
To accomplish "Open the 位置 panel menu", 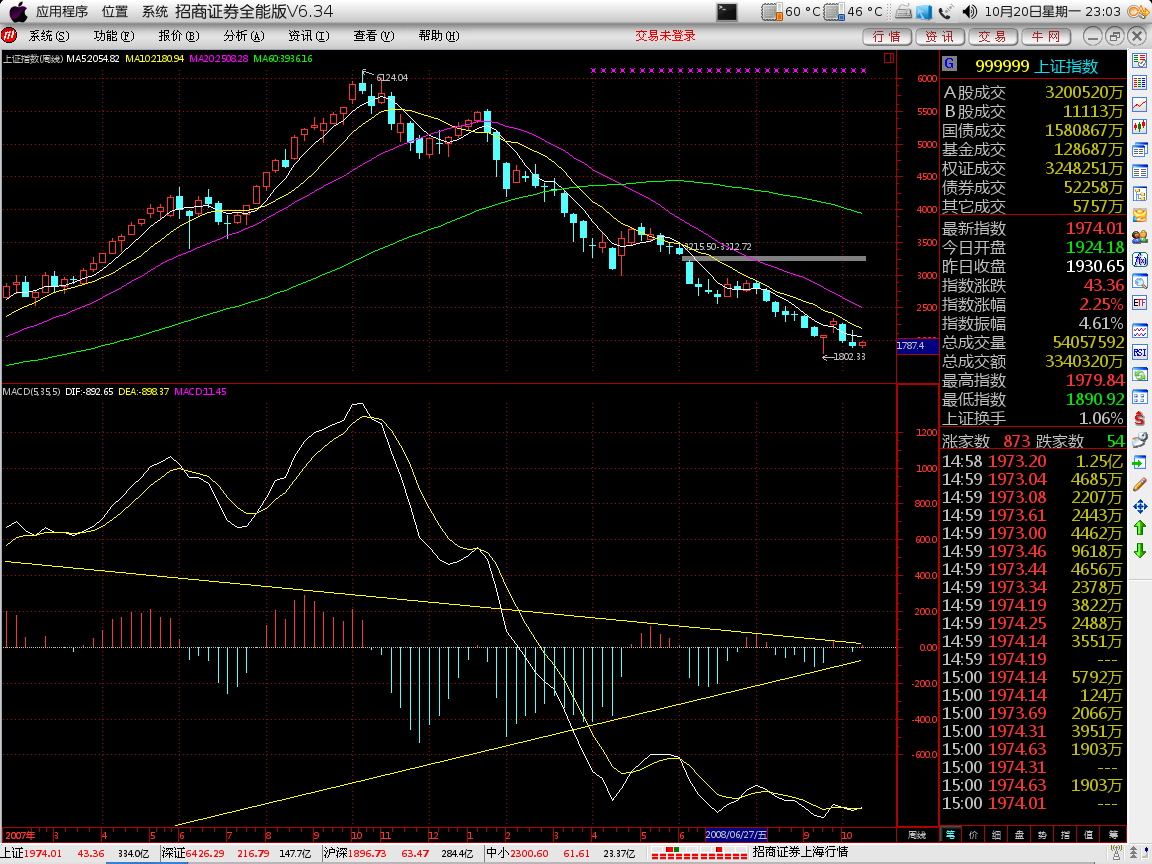I will pyautogui.click(x=114, y=12).
